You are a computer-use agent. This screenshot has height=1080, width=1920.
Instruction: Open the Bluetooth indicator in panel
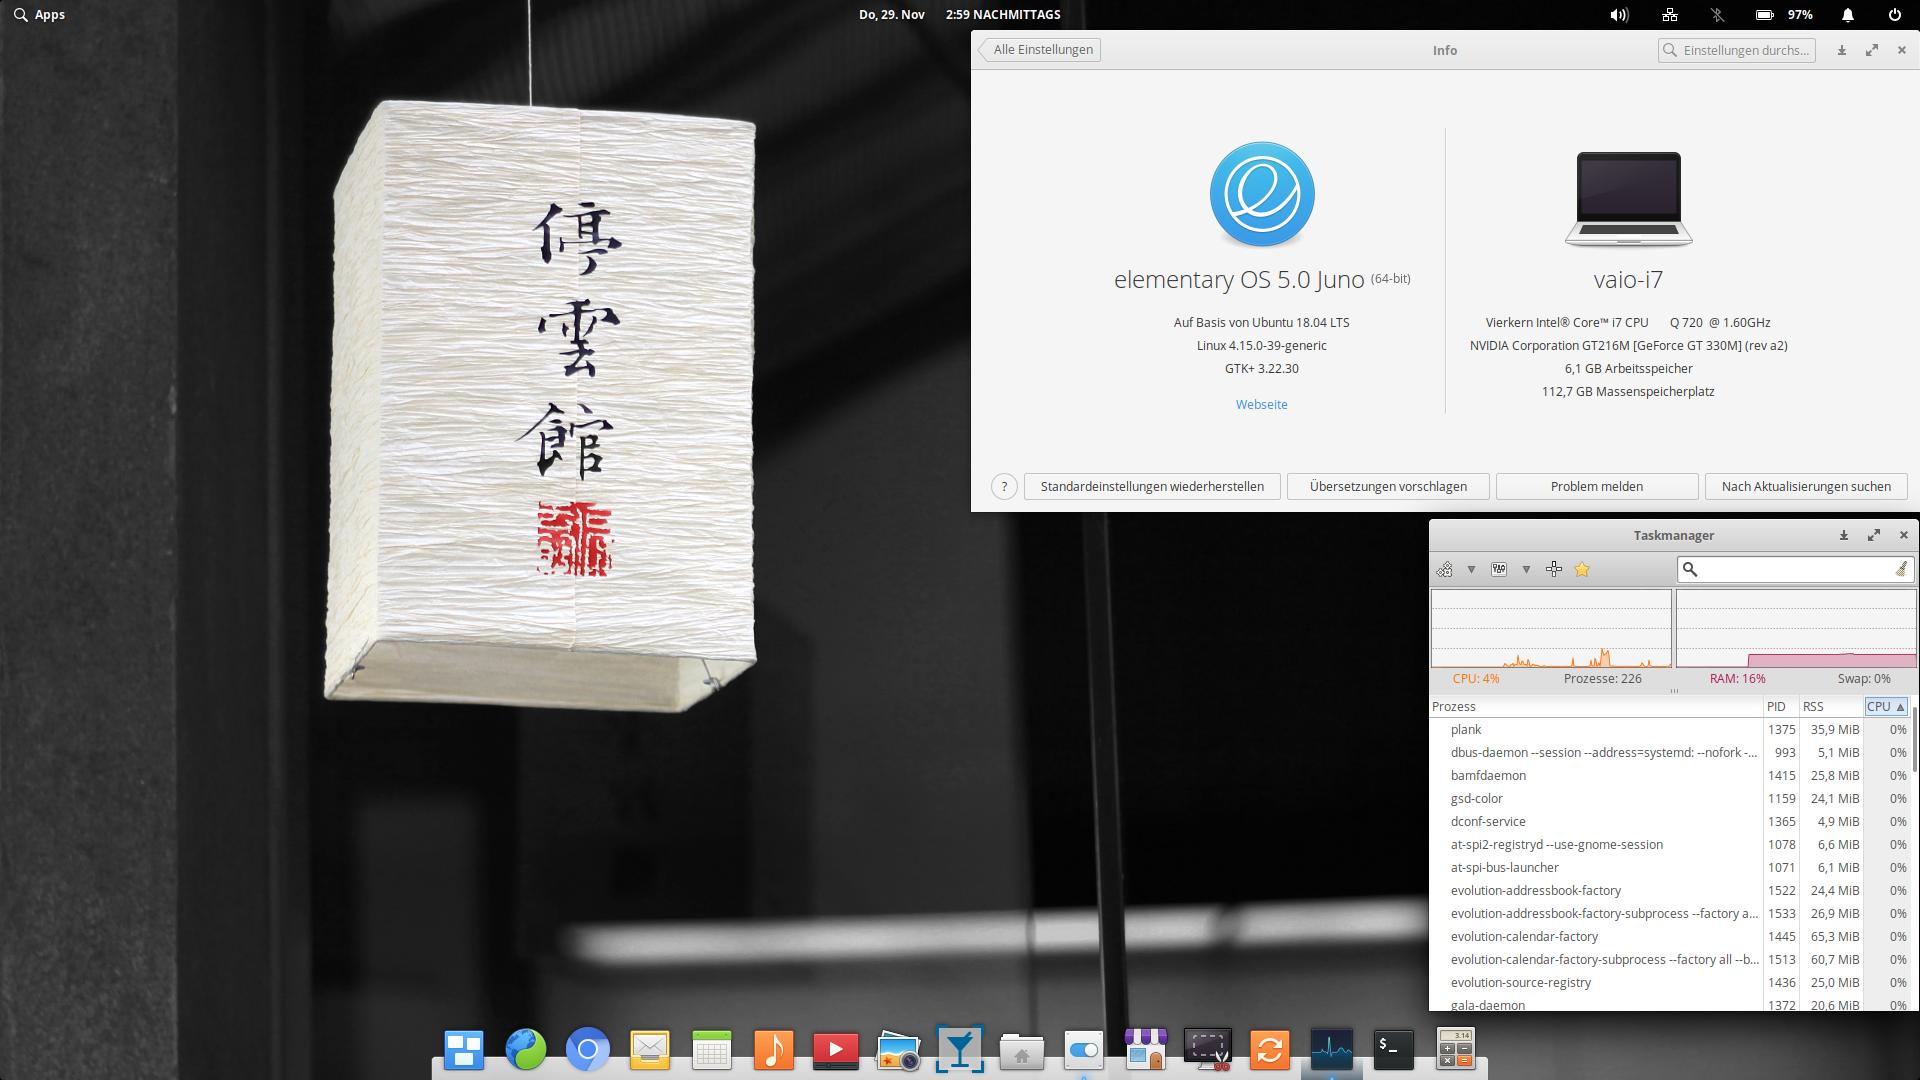point(1717,15)
